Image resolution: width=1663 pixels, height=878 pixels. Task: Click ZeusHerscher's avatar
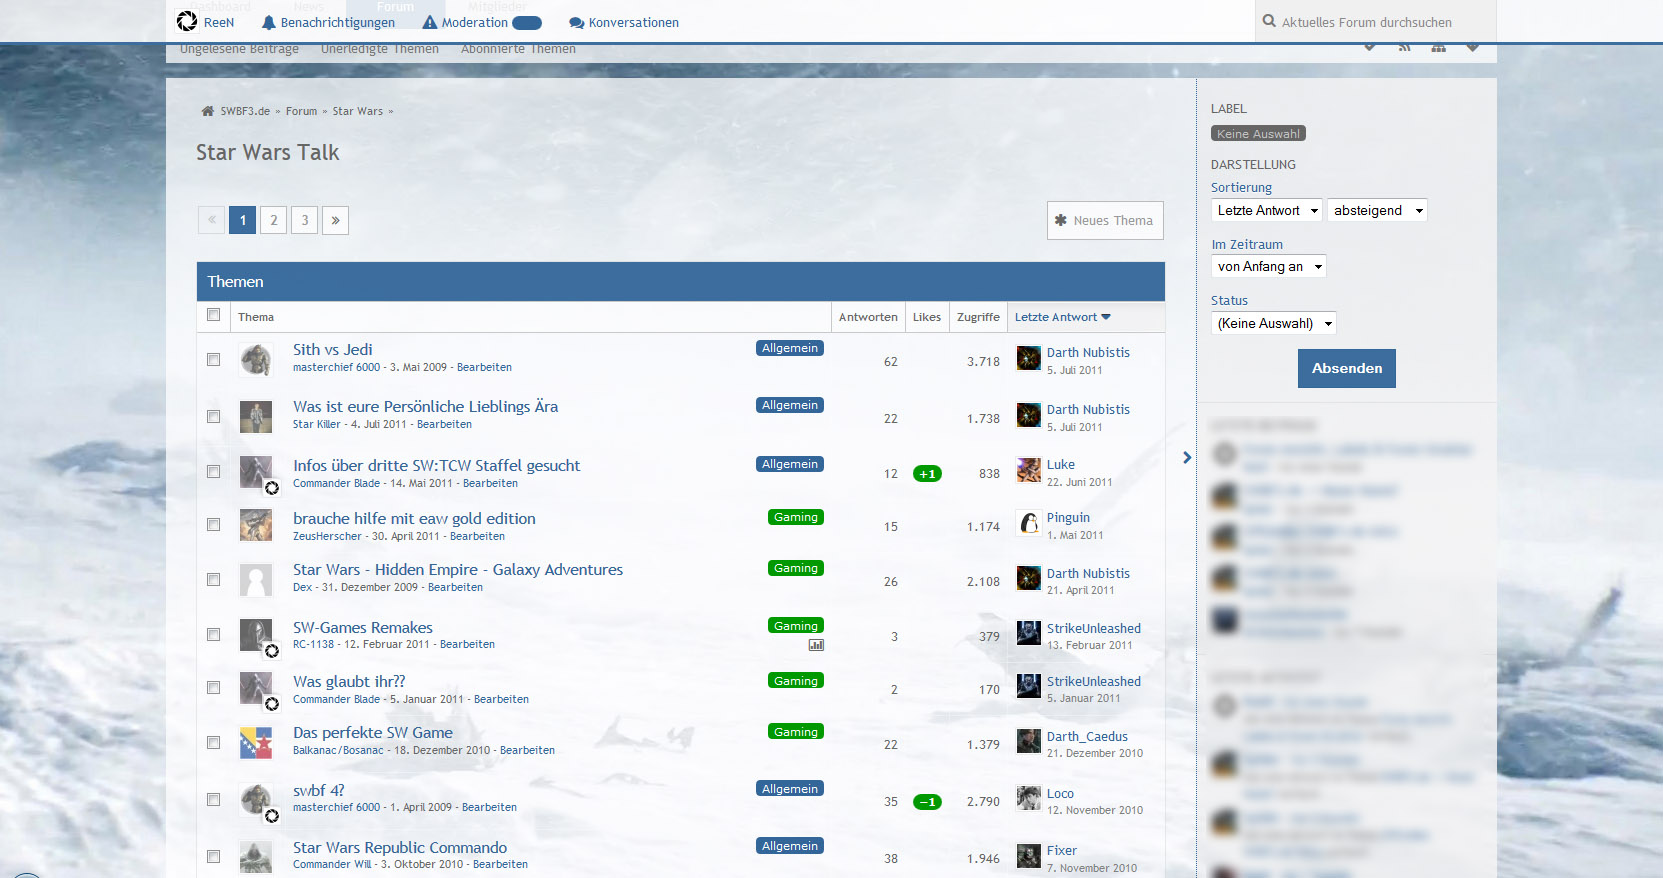pyautogui.click(x=256, y=524)
